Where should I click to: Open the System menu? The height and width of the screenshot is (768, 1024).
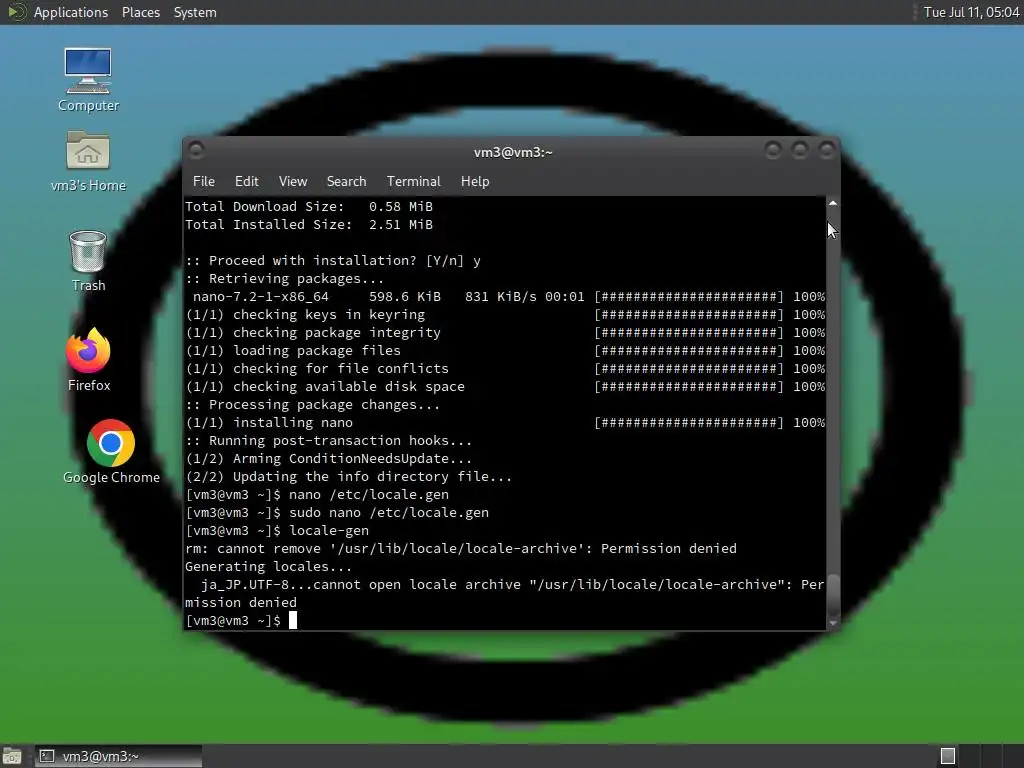pyautogui.click(x=195, y=12)
